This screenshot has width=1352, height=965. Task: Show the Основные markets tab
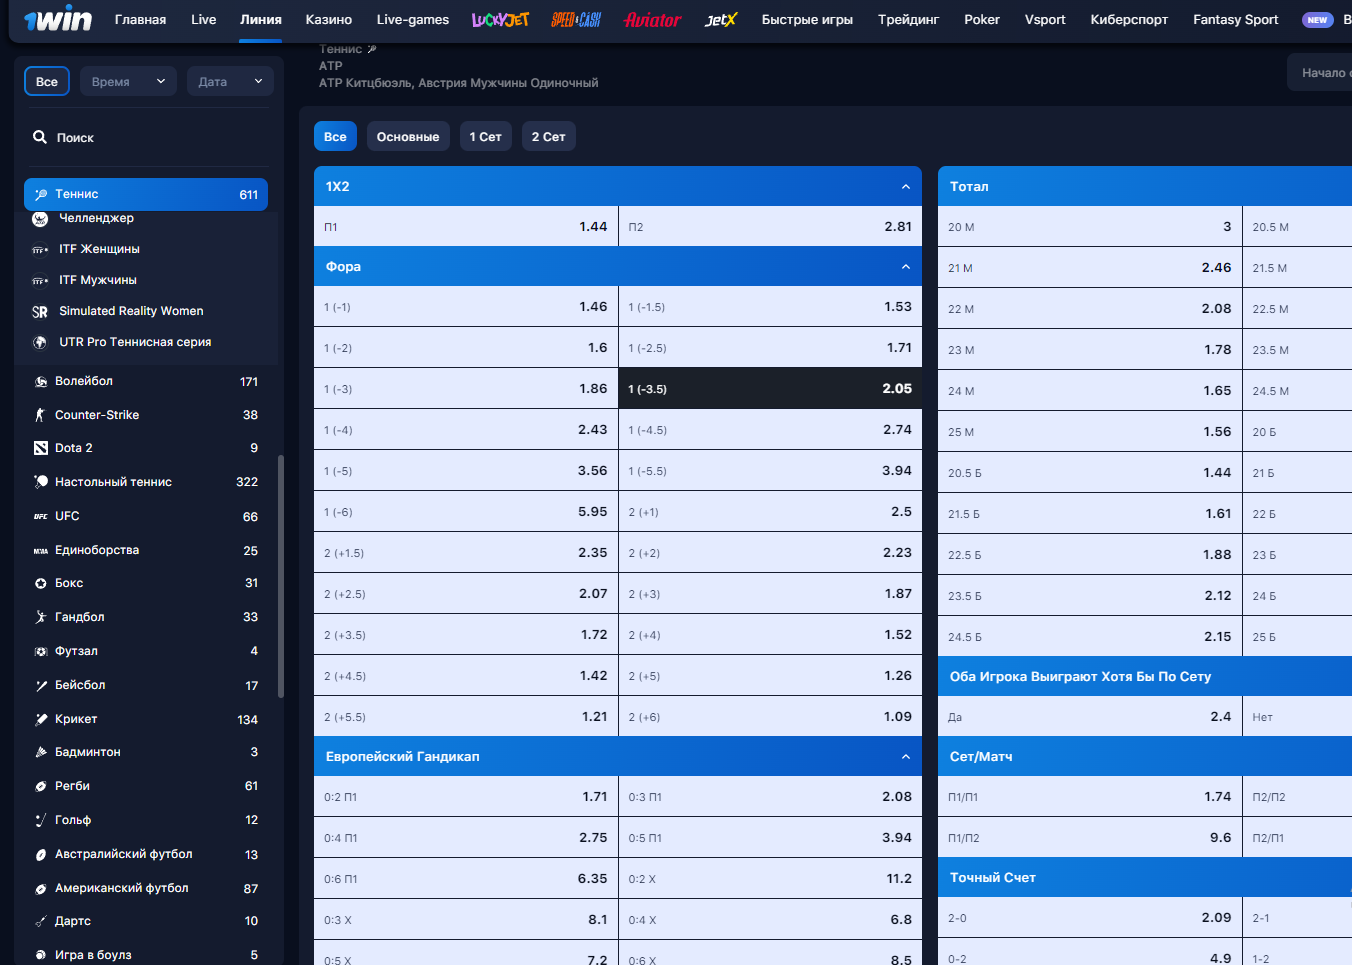408,137
